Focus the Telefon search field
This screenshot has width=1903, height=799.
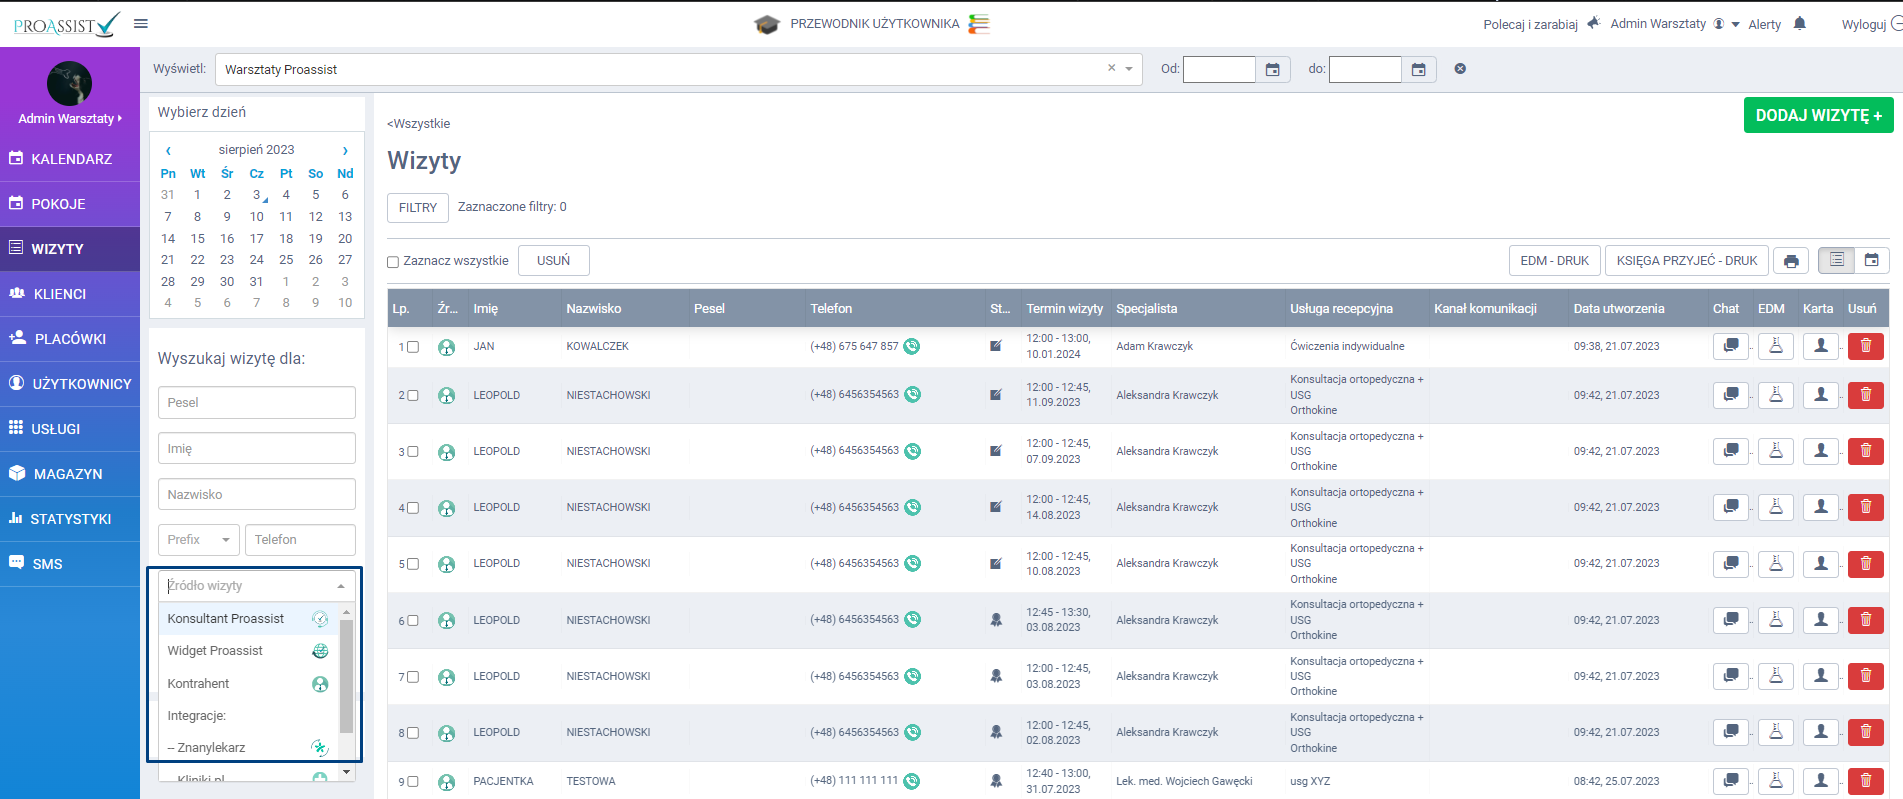pos(300,540)
